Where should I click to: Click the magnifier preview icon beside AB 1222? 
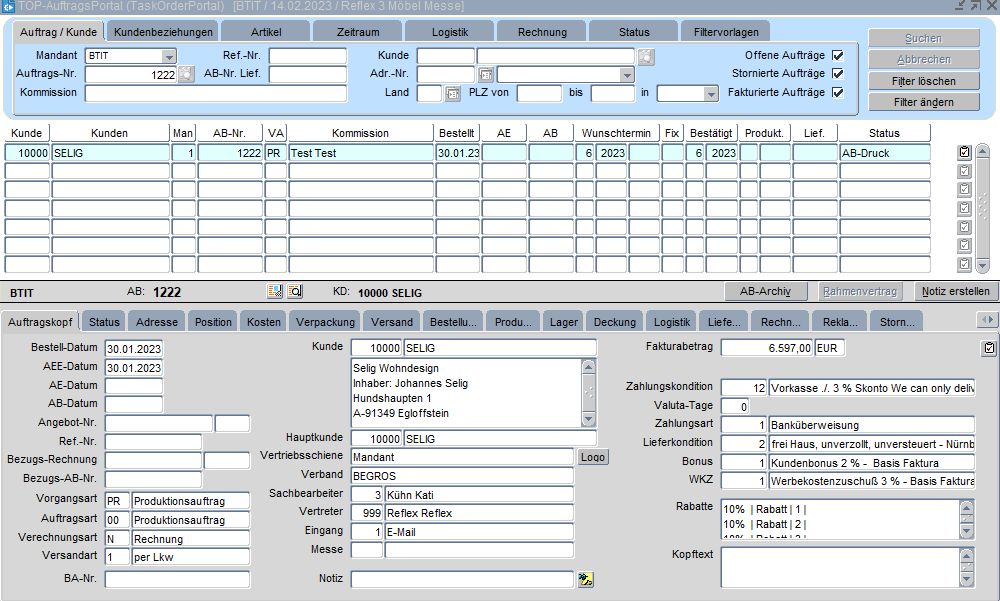click(x=295, y=292)
